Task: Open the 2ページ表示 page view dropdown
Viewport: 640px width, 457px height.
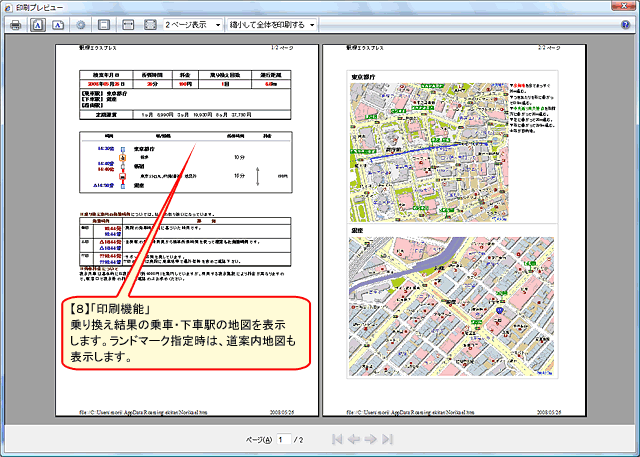Action: click(x=192, y=24)
